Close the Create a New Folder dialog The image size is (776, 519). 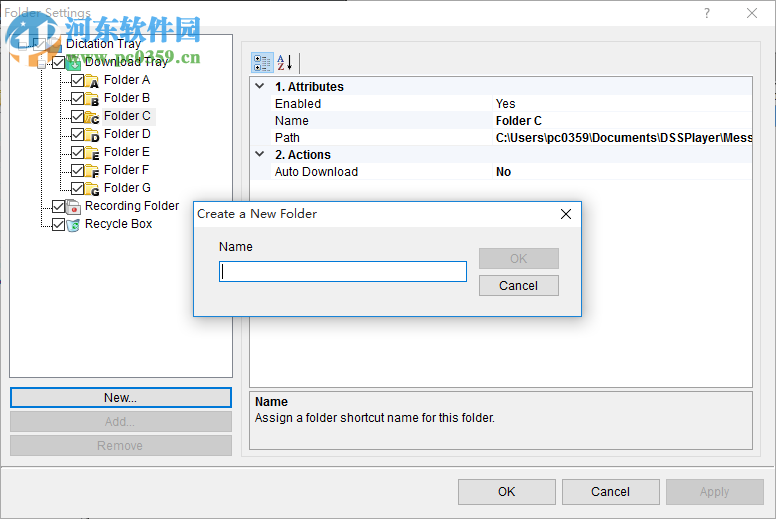click(566, 214)
